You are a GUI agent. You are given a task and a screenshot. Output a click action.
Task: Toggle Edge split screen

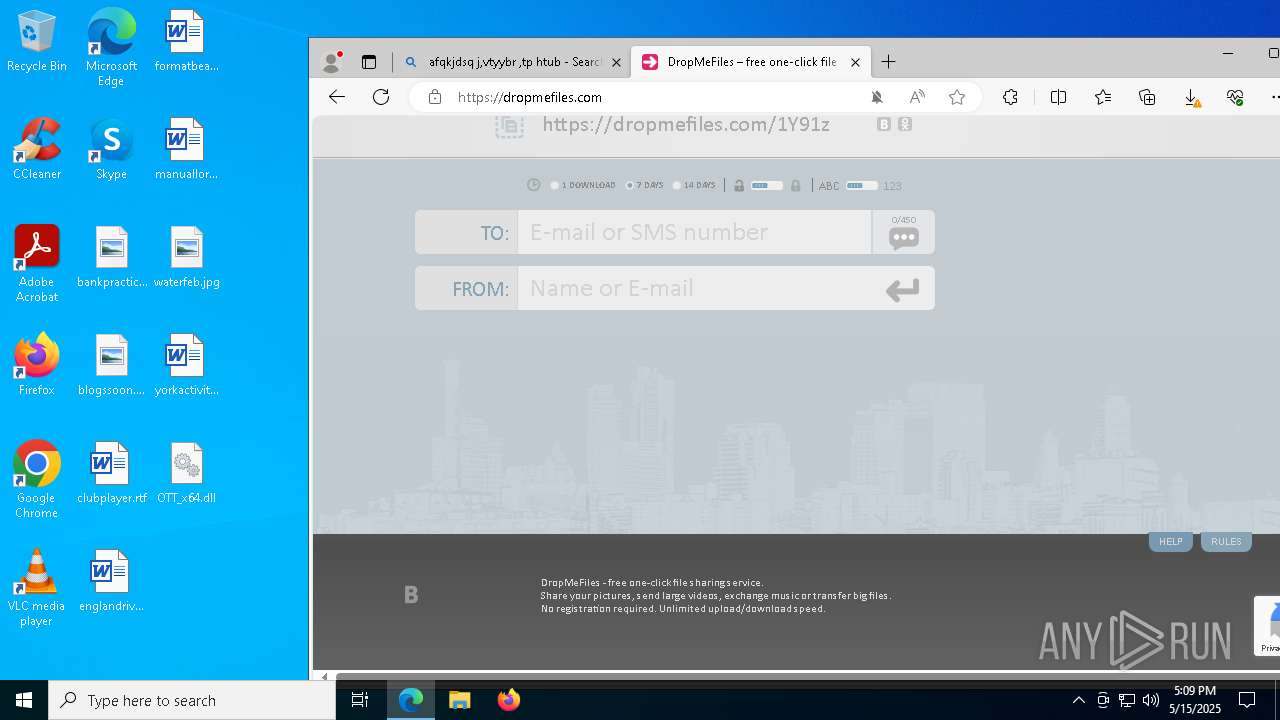tap(1058, 97)
